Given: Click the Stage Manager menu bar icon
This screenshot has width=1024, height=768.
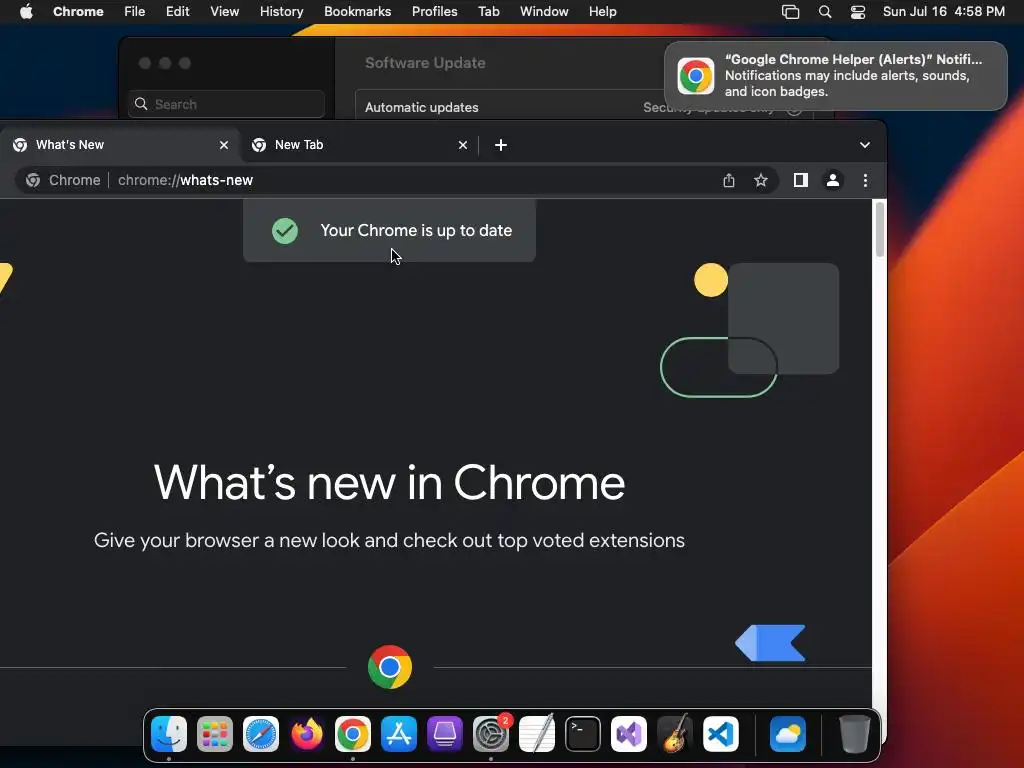Looking at the screenshot, I should coord(791,12).
